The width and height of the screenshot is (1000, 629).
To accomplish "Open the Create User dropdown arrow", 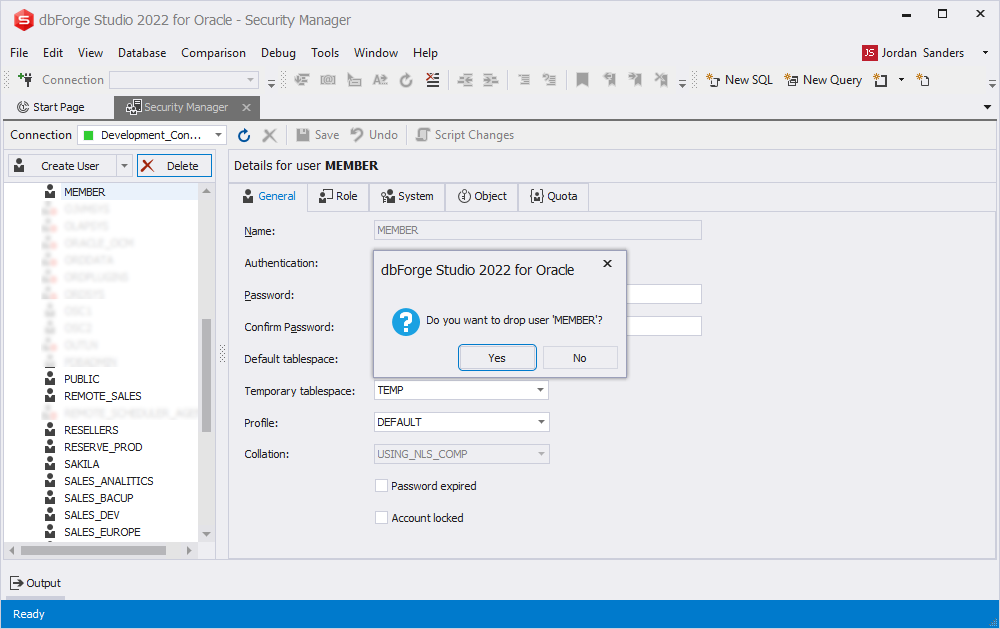I will click(x=124, y=166).
